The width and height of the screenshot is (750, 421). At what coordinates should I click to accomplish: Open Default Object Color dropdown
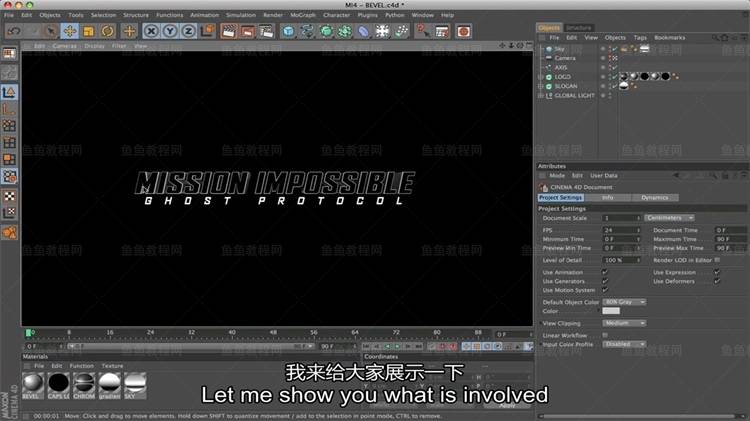624,302
